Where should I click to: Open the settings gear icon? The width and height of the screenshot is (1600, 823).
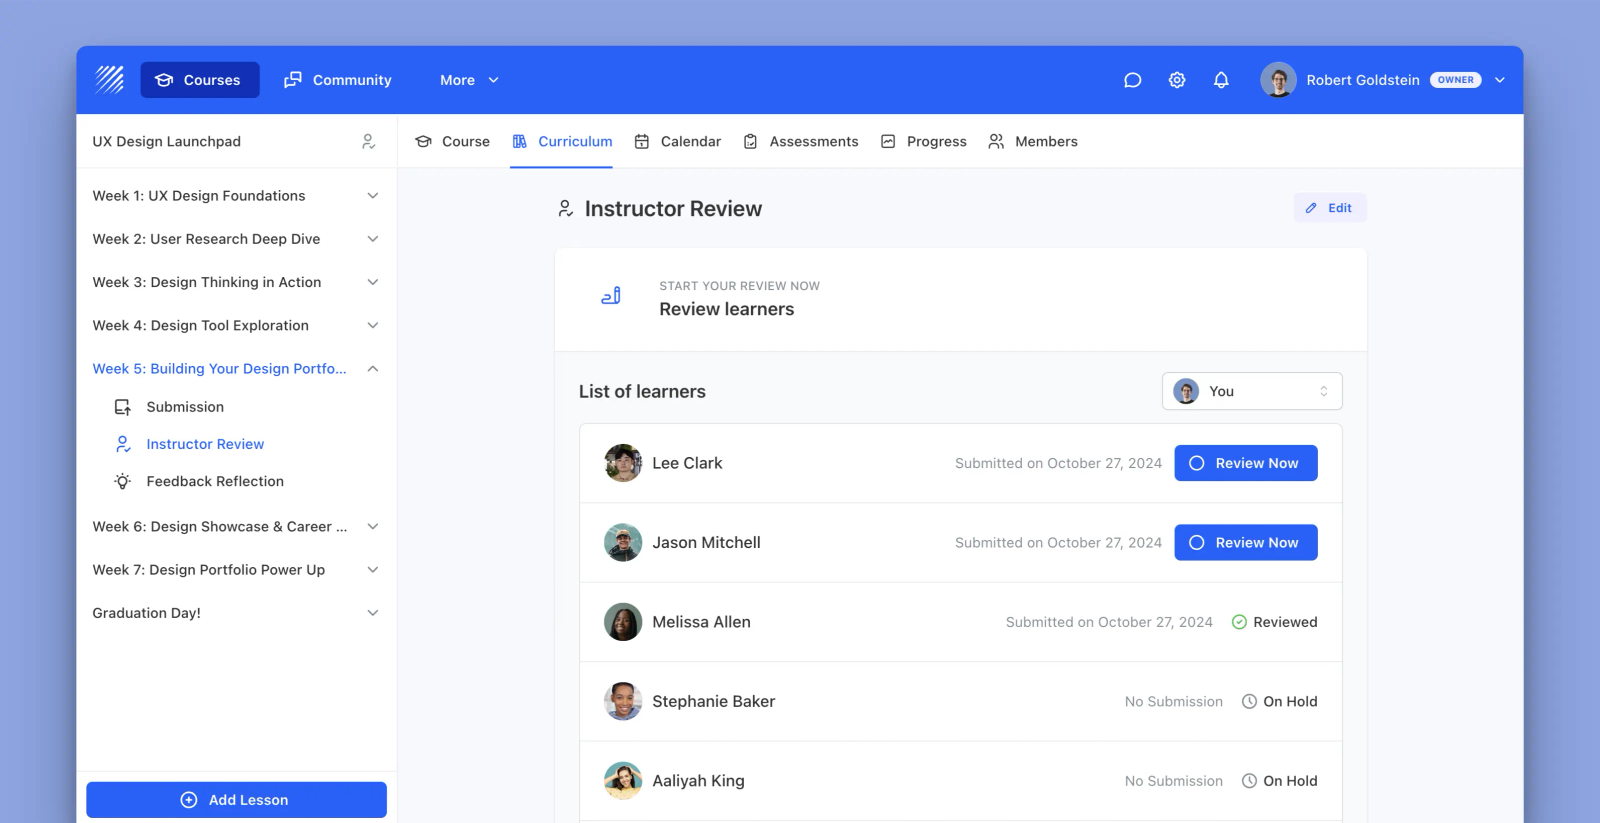[x=1177, y=80]
